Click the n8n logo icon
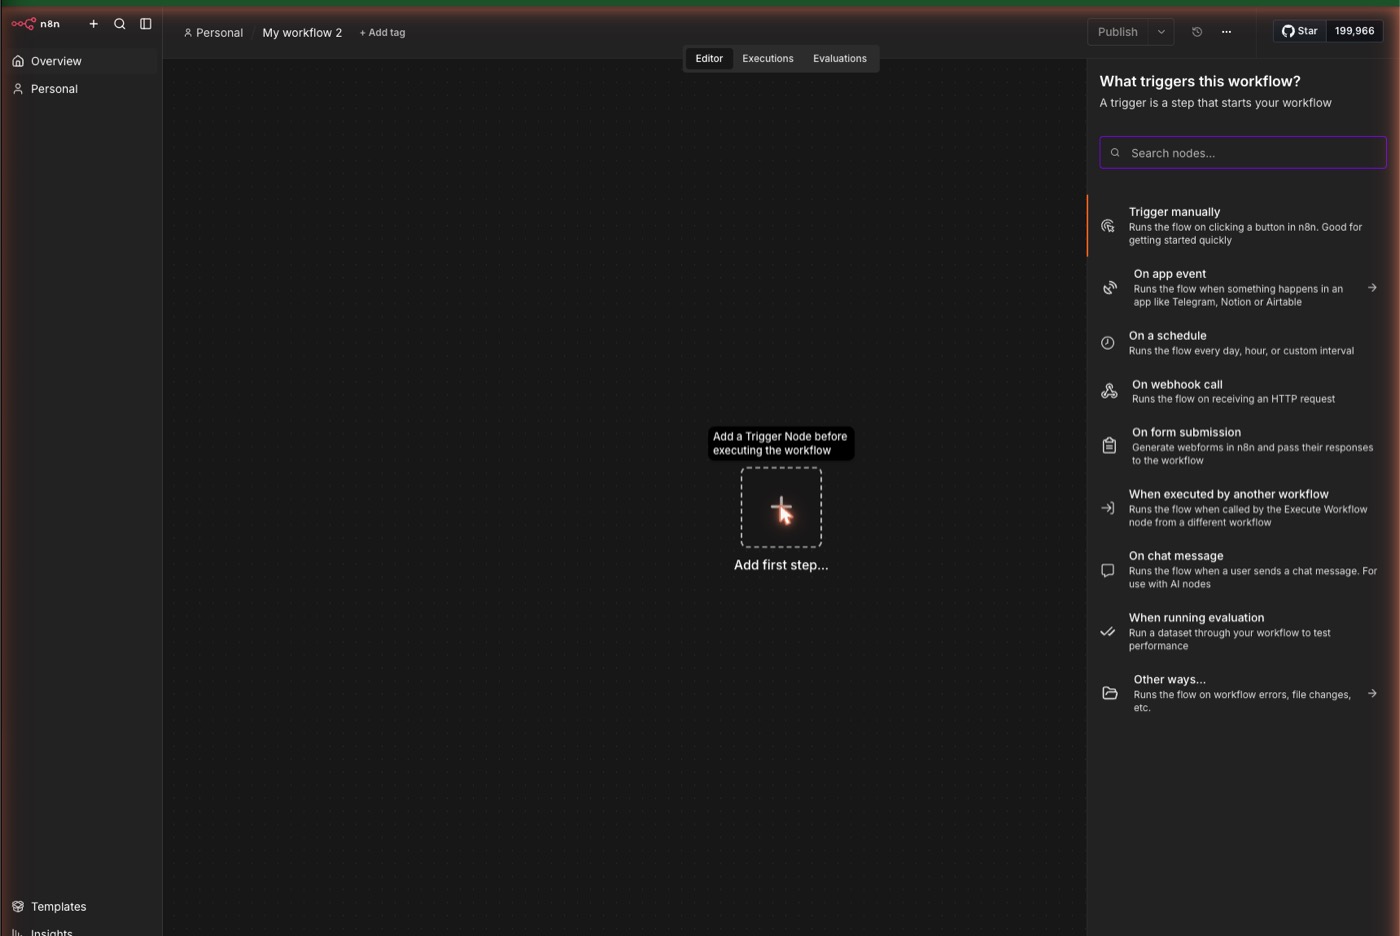This screenshot has width=1400, height=936. [23, 24]
